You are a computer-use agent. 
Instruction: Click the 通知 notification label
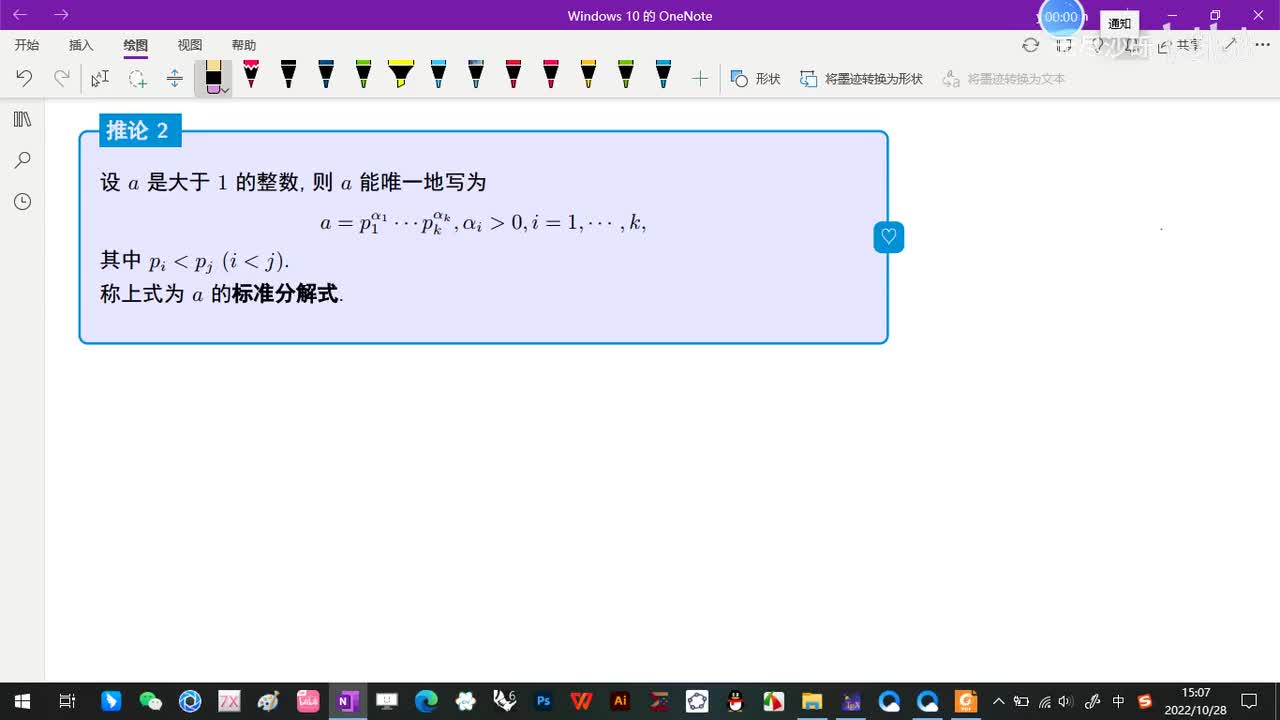click(1120, 23)
